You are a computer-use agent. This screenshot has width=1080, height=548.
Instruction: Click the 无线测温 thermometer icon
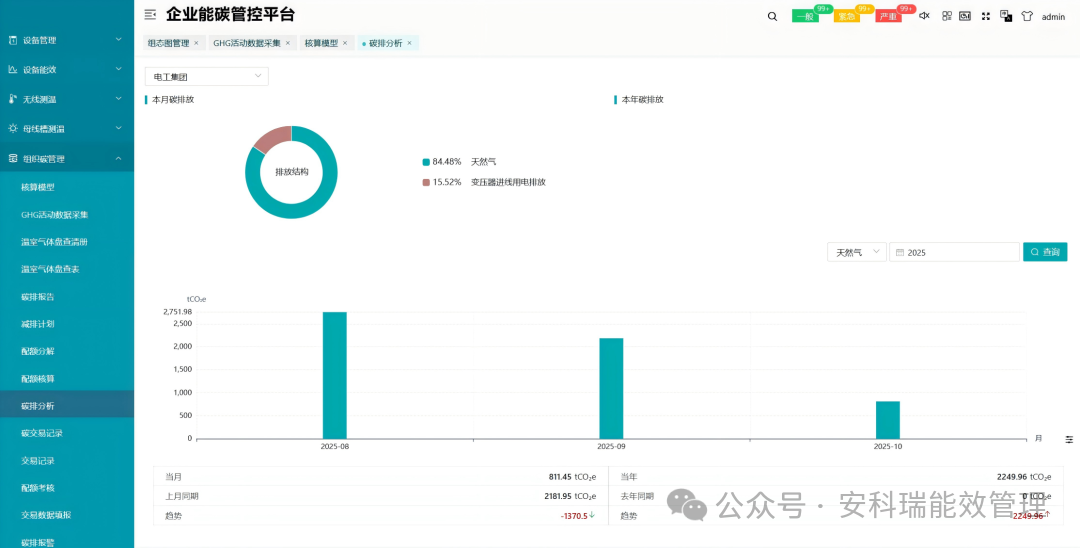pos(12,99)
